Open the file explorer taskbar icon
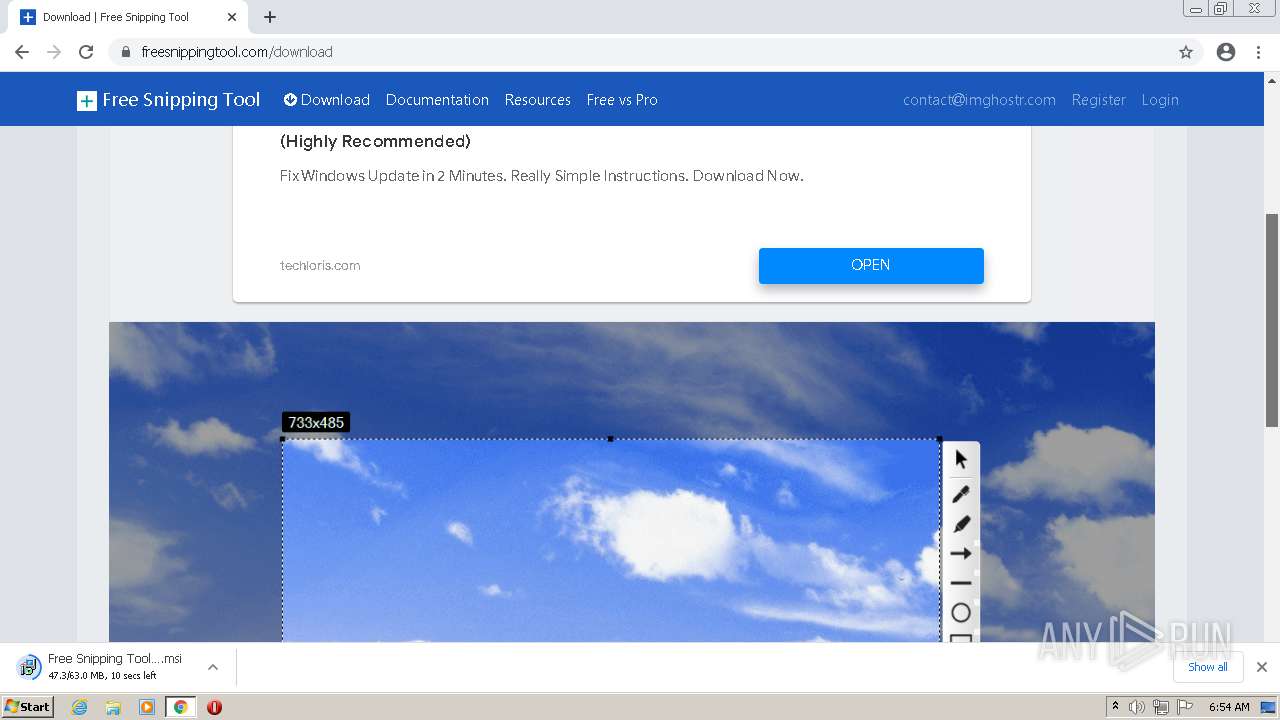Screen dimensions: 1280x720 tap(113, 707)
